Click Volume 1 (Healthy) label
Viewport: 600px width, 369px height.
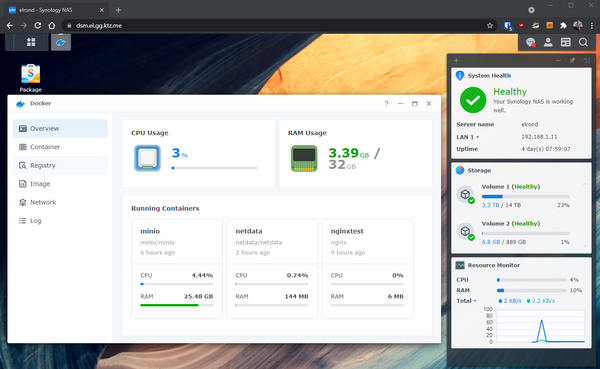pos(511,187)
